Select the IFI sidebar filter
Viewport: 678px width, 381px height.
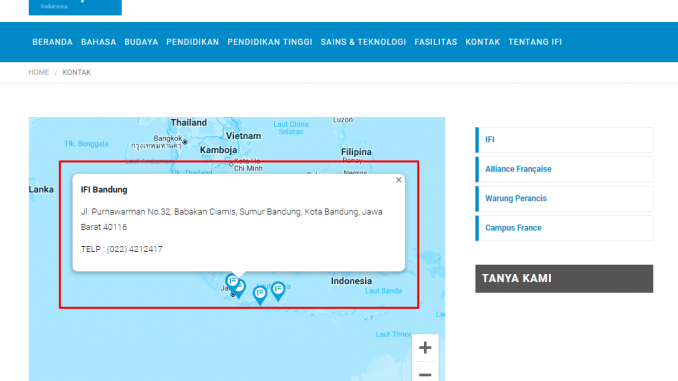[564, 140]
